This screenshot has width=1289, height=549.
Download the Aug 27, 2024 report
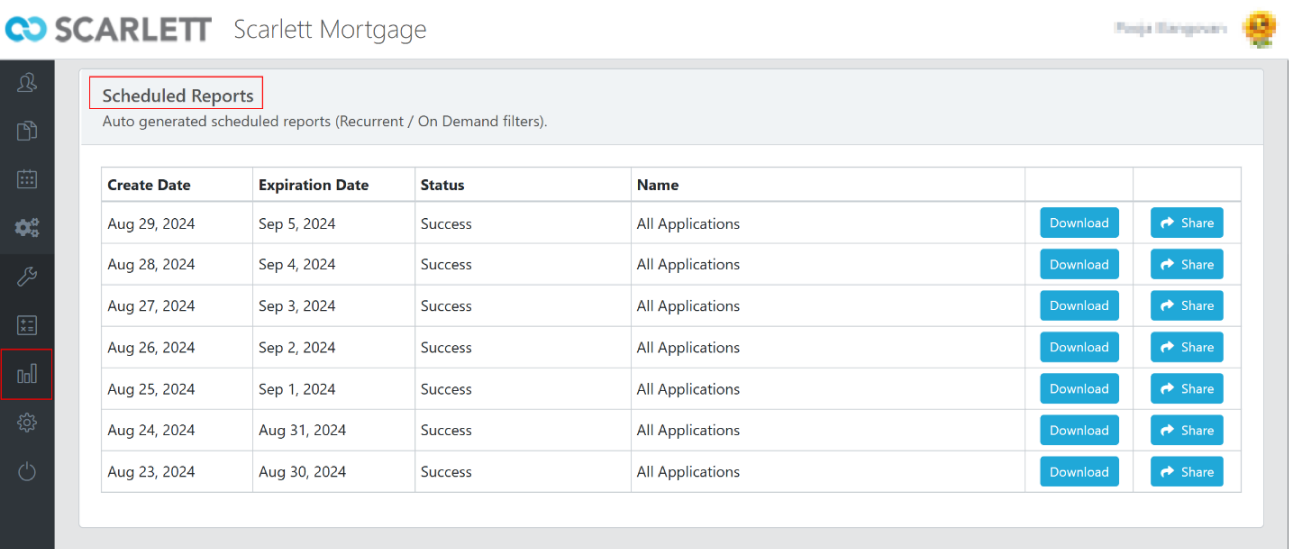[x=1079, y=306]
